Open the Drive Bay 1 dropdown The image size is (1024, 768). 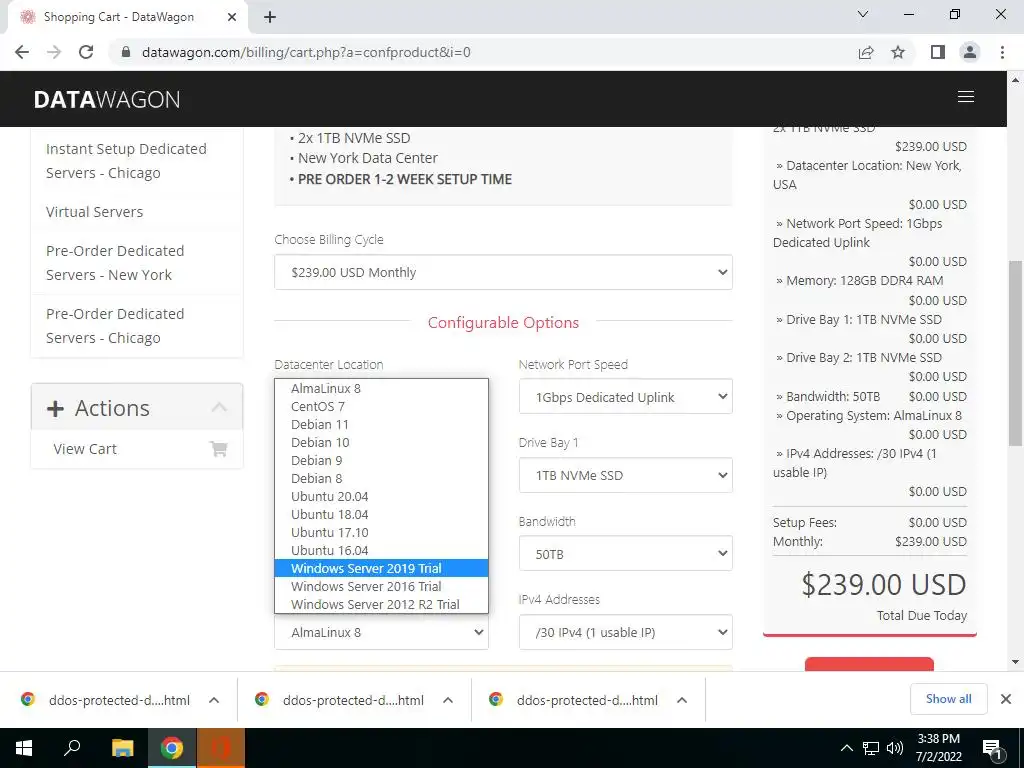[626, 475]
